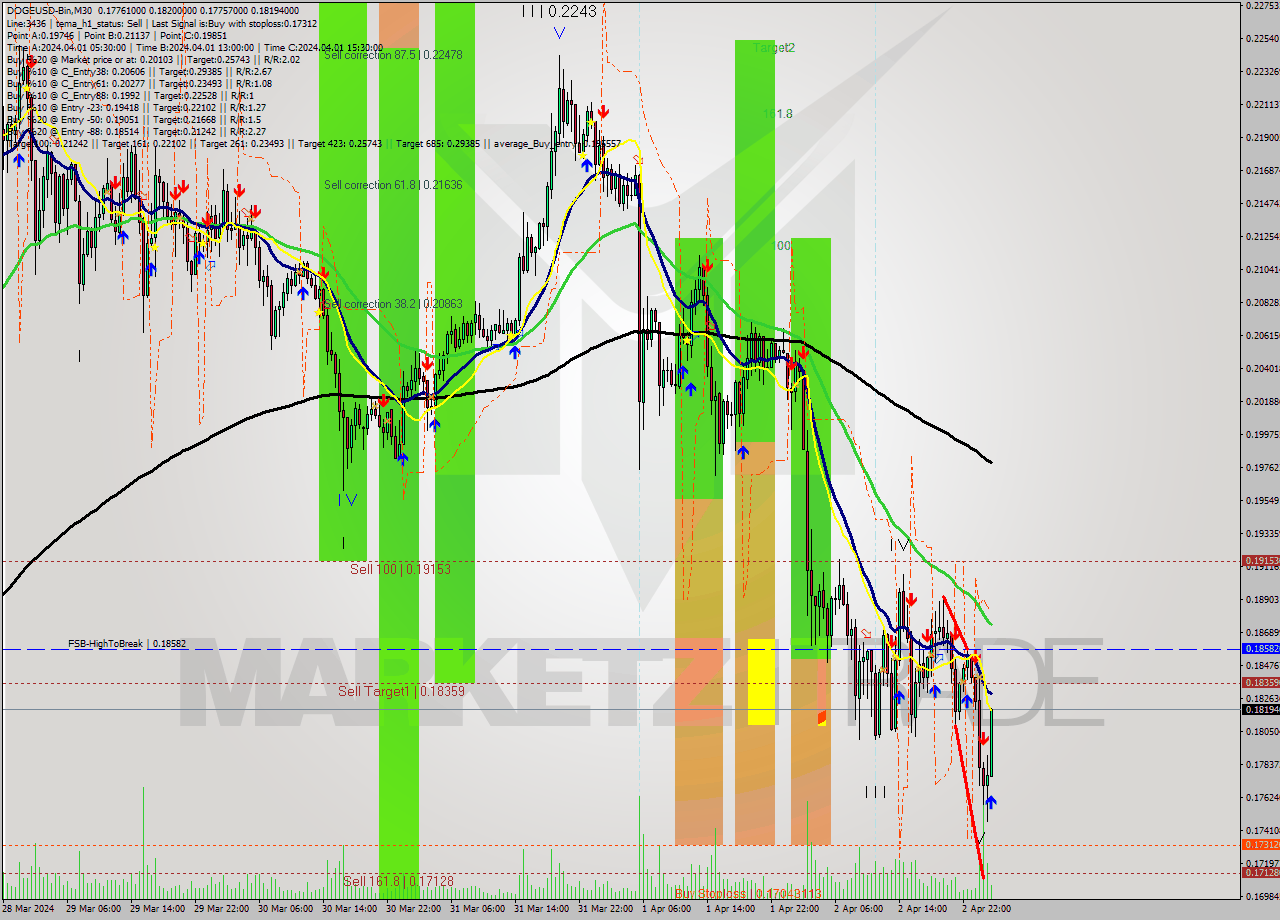
Task: Click the black current price tag 0.18194
Action: 1260,709
